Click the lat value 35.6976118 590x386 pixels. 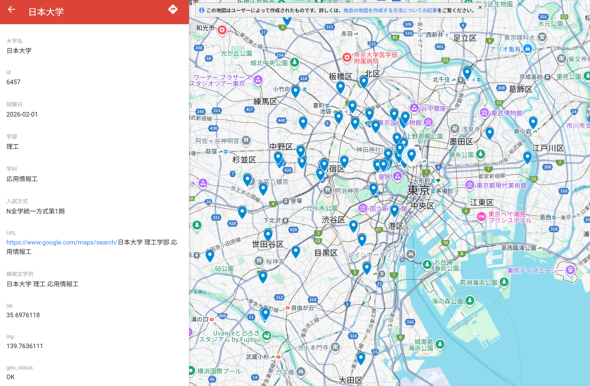coord(23,315)
